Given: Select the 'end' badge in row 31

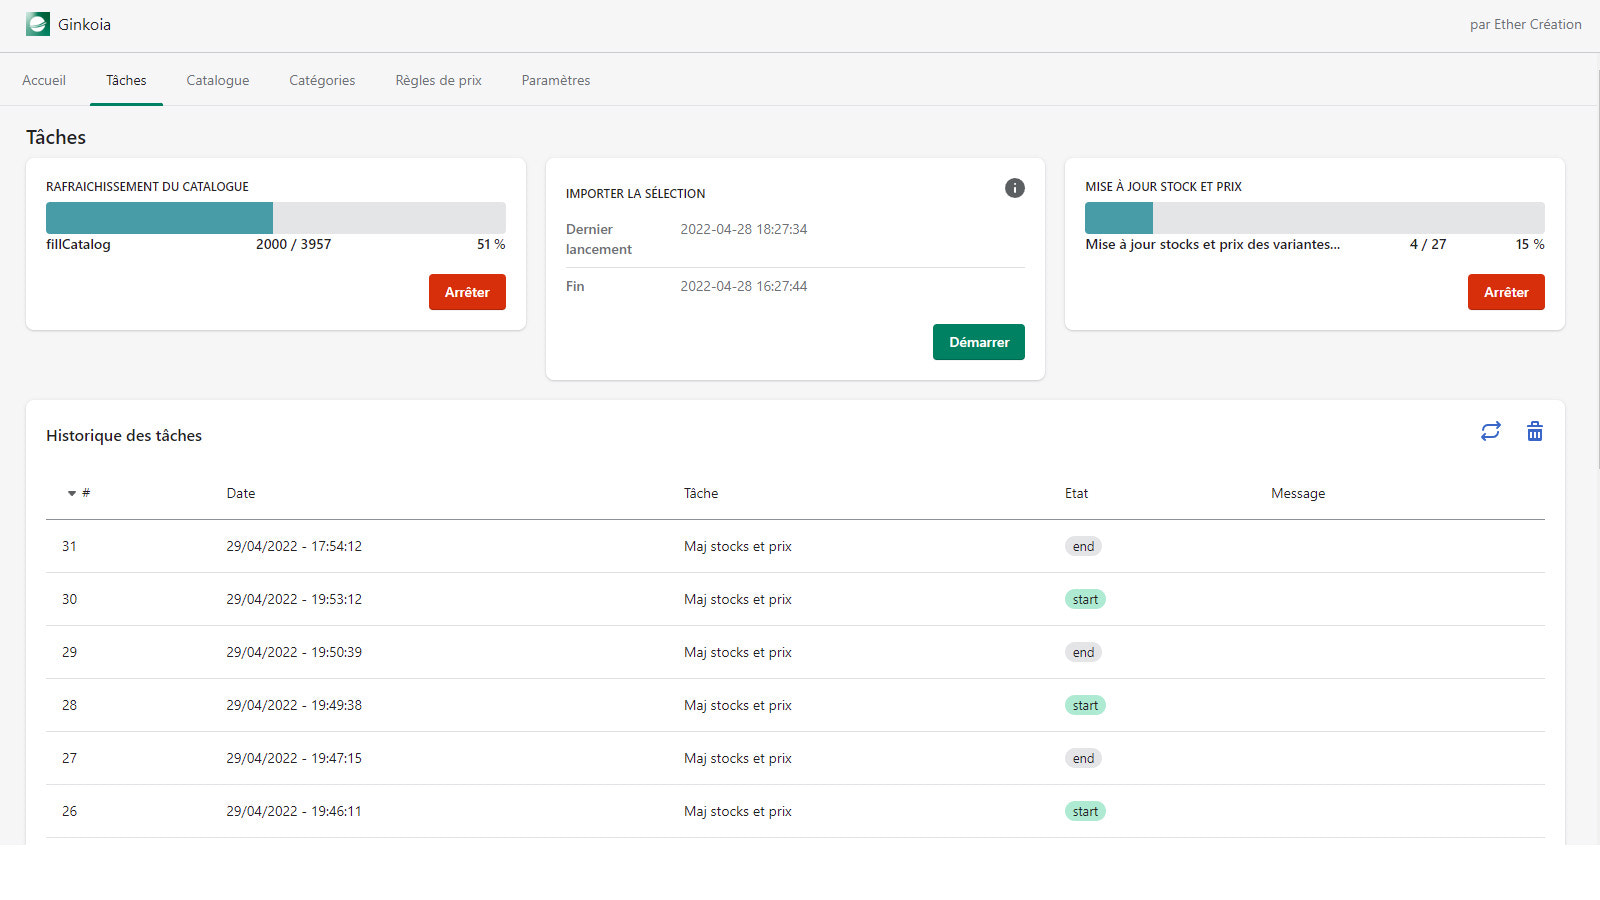Looking at the screenshot, I should tap(1083, 546).
